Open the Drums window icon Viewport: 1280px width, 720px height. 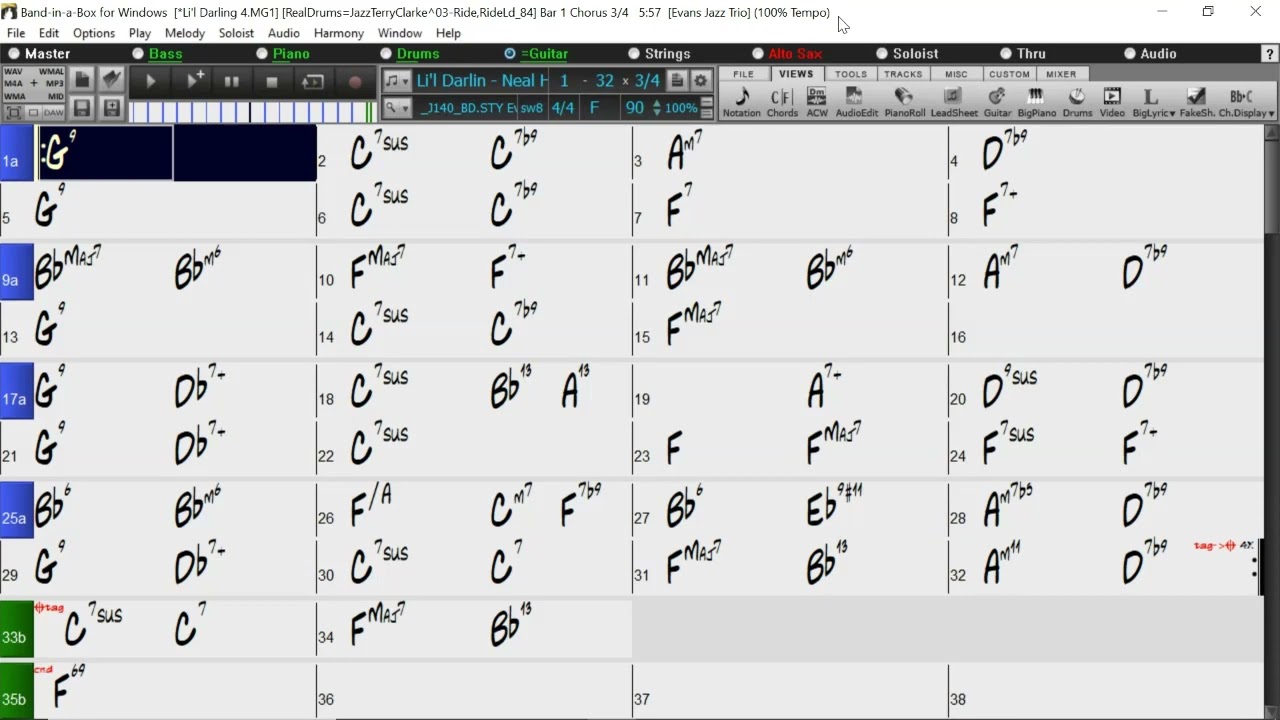(1077, 102)
